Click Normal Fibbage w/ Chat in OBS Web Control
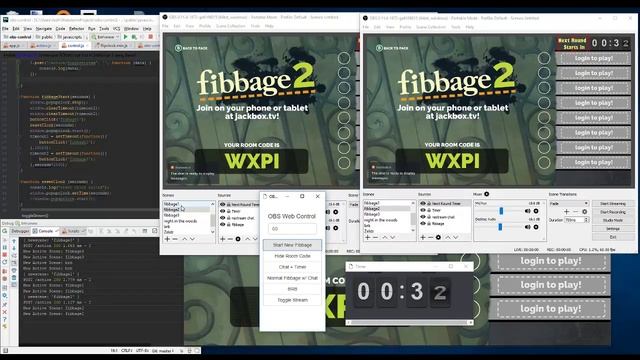This screenshot has width=640, height=360. pyautogui.click(x=292, y=278)
